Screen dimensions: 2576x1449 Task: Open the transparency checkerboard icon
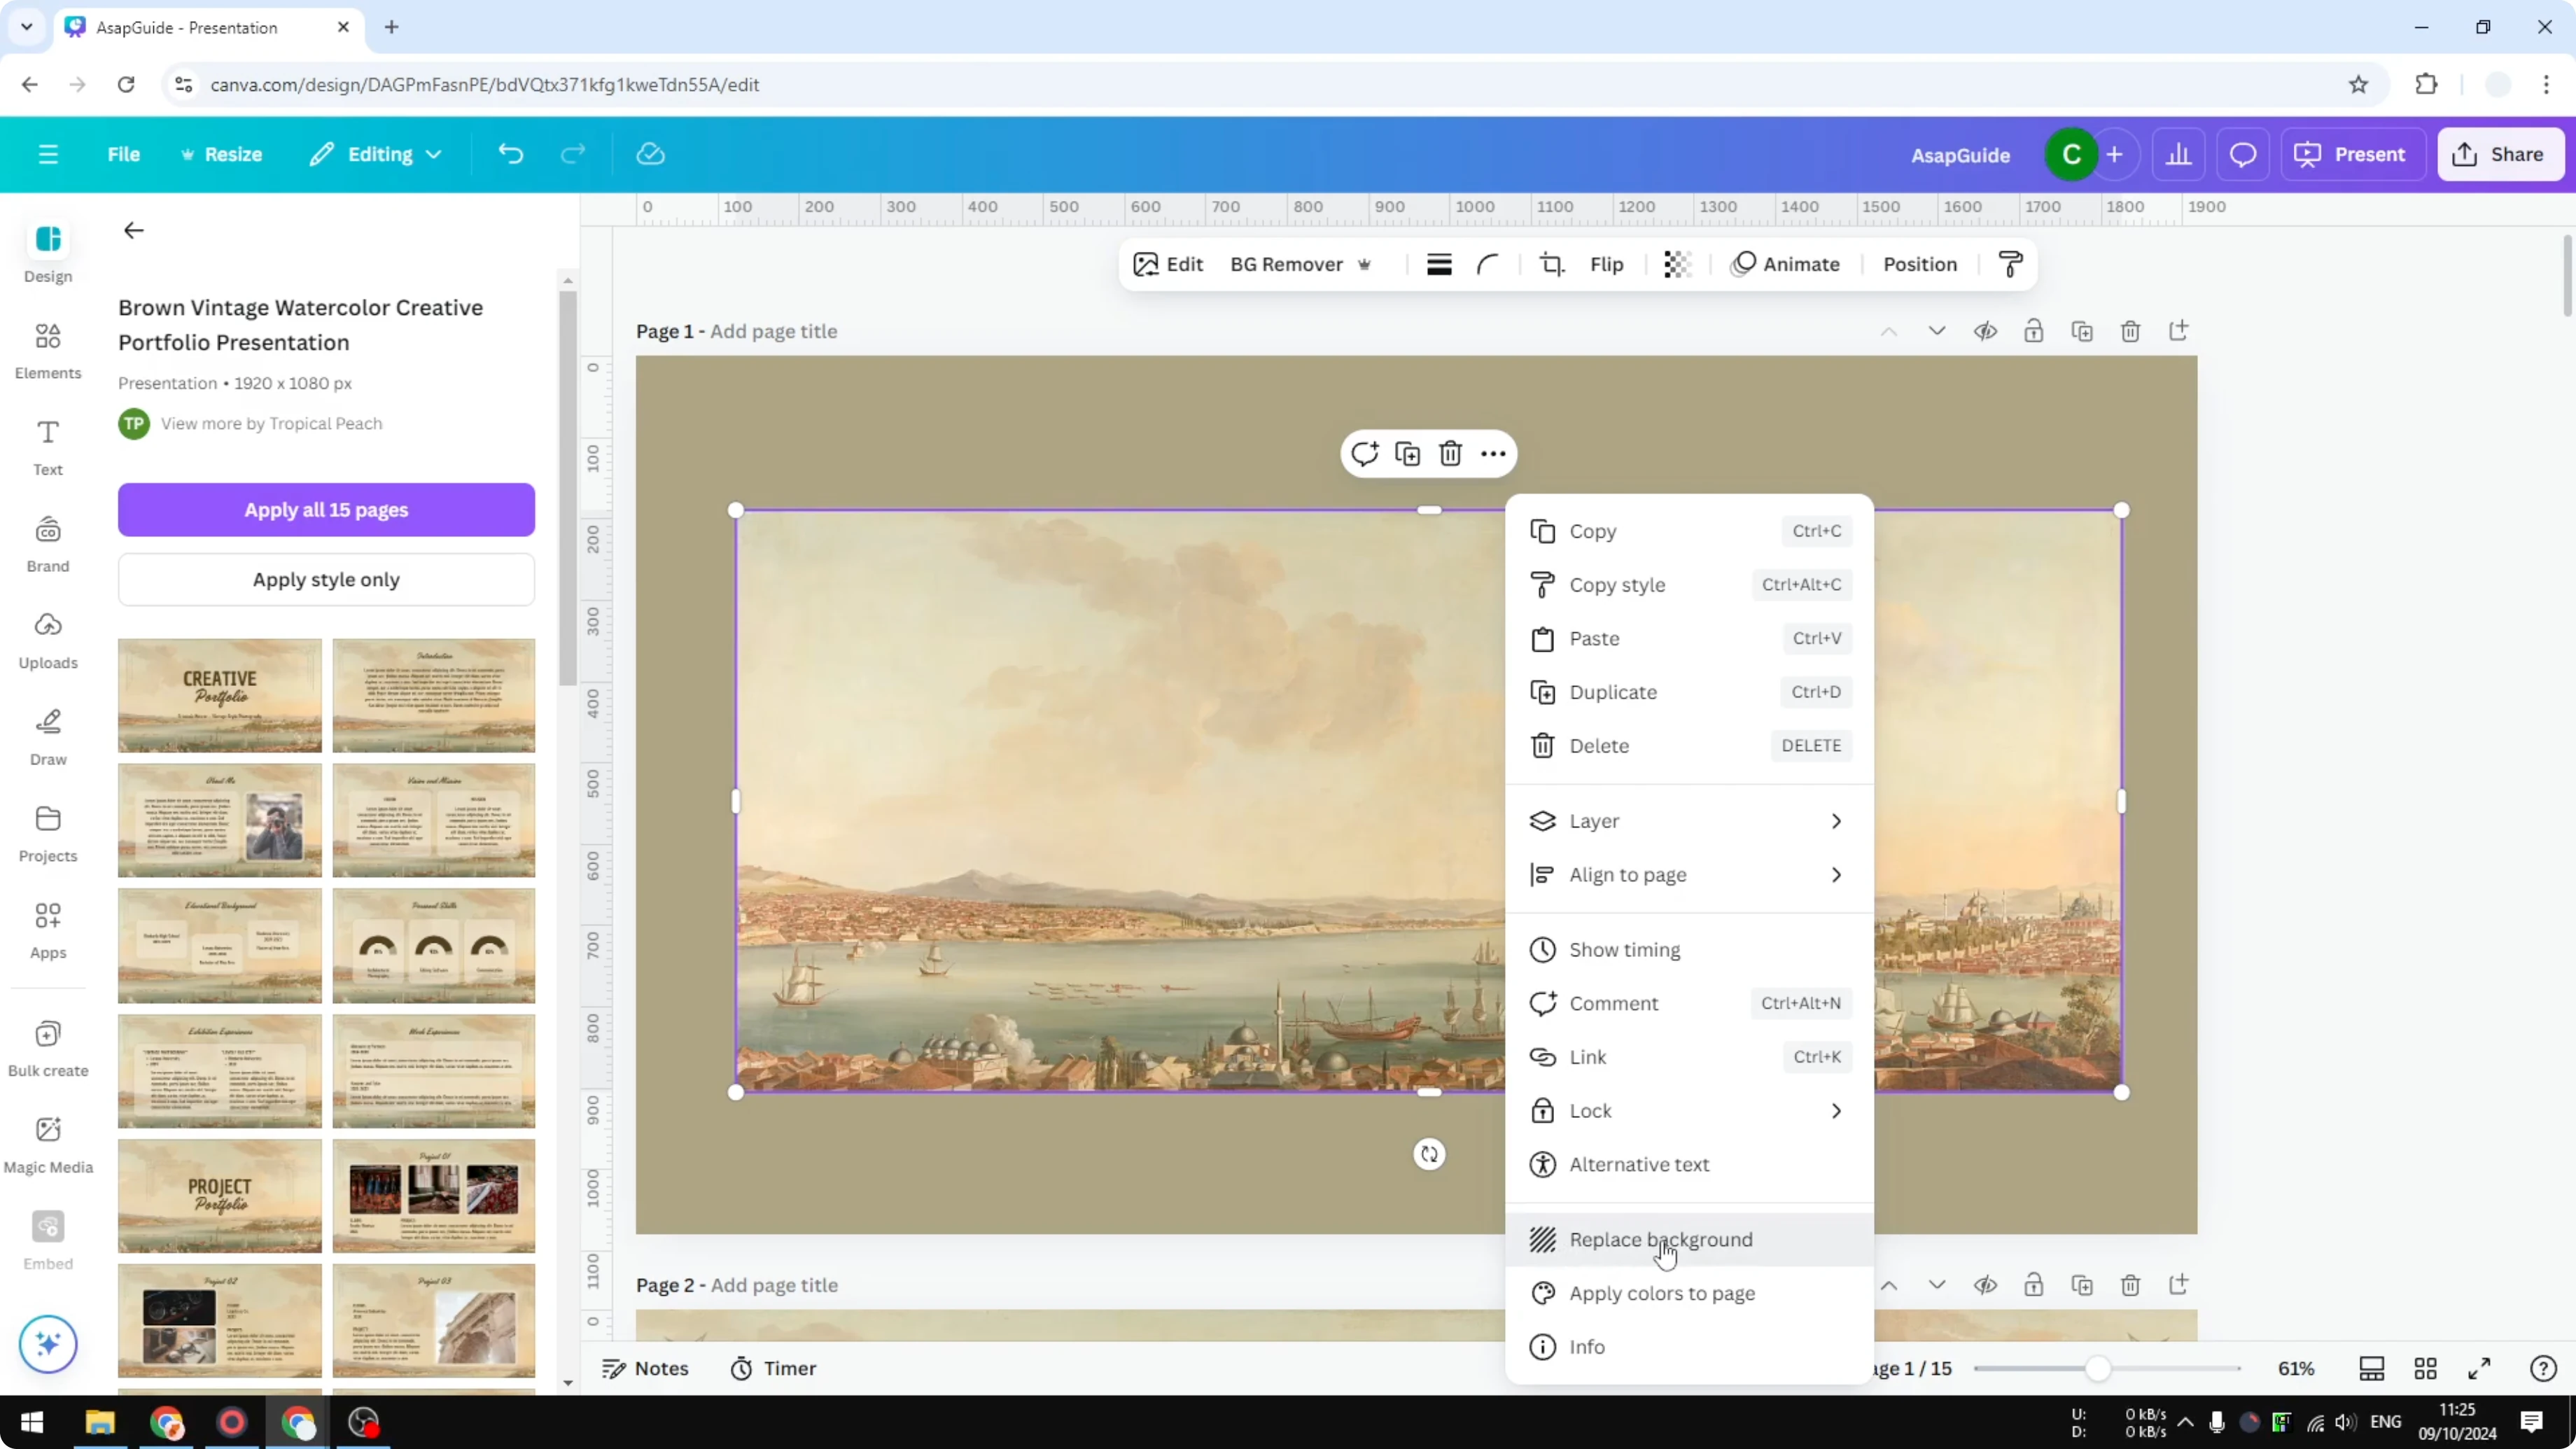1676,264
